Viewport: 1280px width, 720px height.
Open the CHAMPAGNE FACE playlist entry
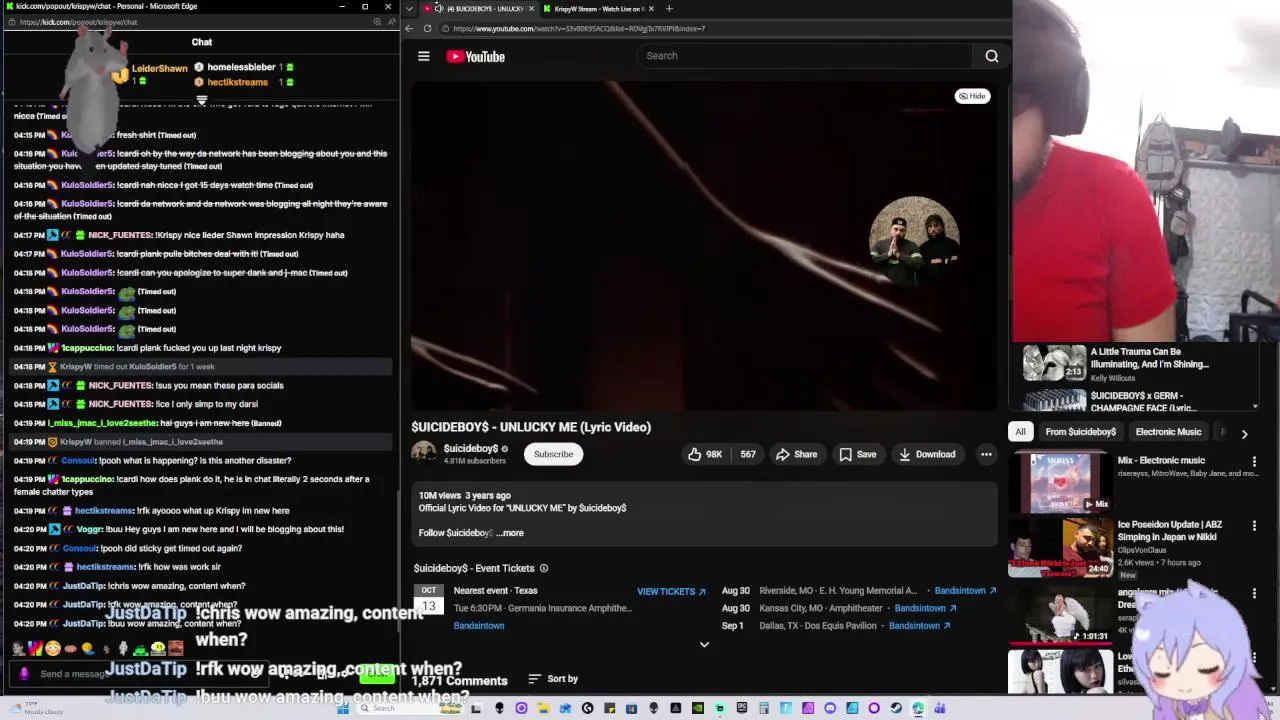click(1140, 400)
